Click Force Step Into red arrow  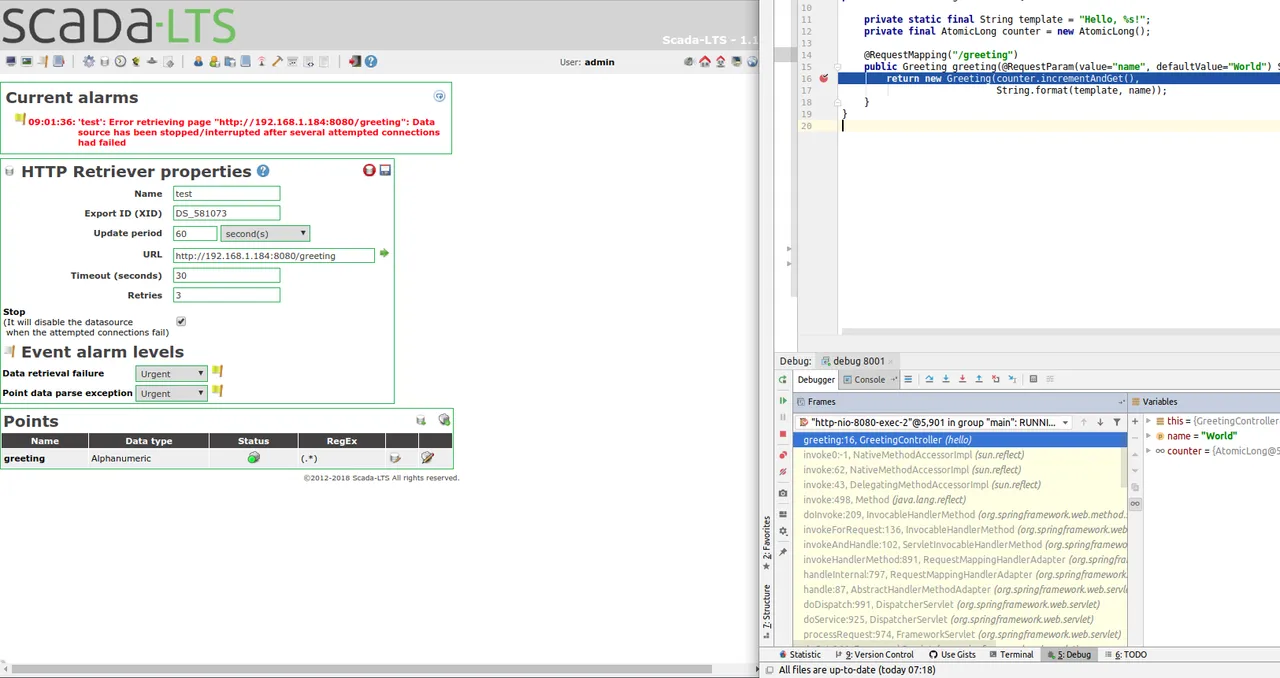coord(963,379)
